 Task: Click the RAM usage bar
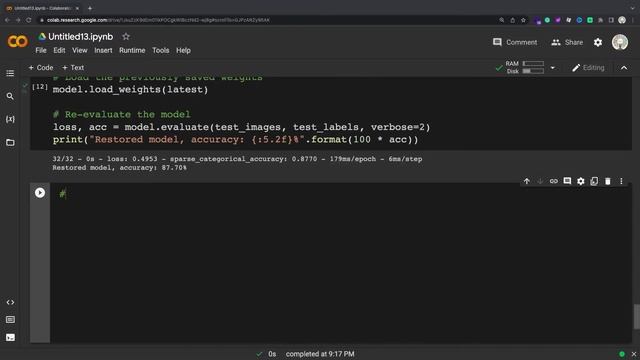click(x=533, y=64)
